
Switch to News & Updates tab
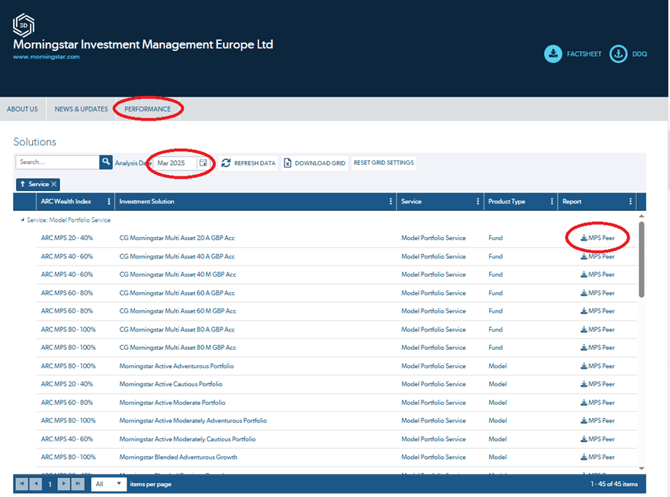(x=81, y=109)
